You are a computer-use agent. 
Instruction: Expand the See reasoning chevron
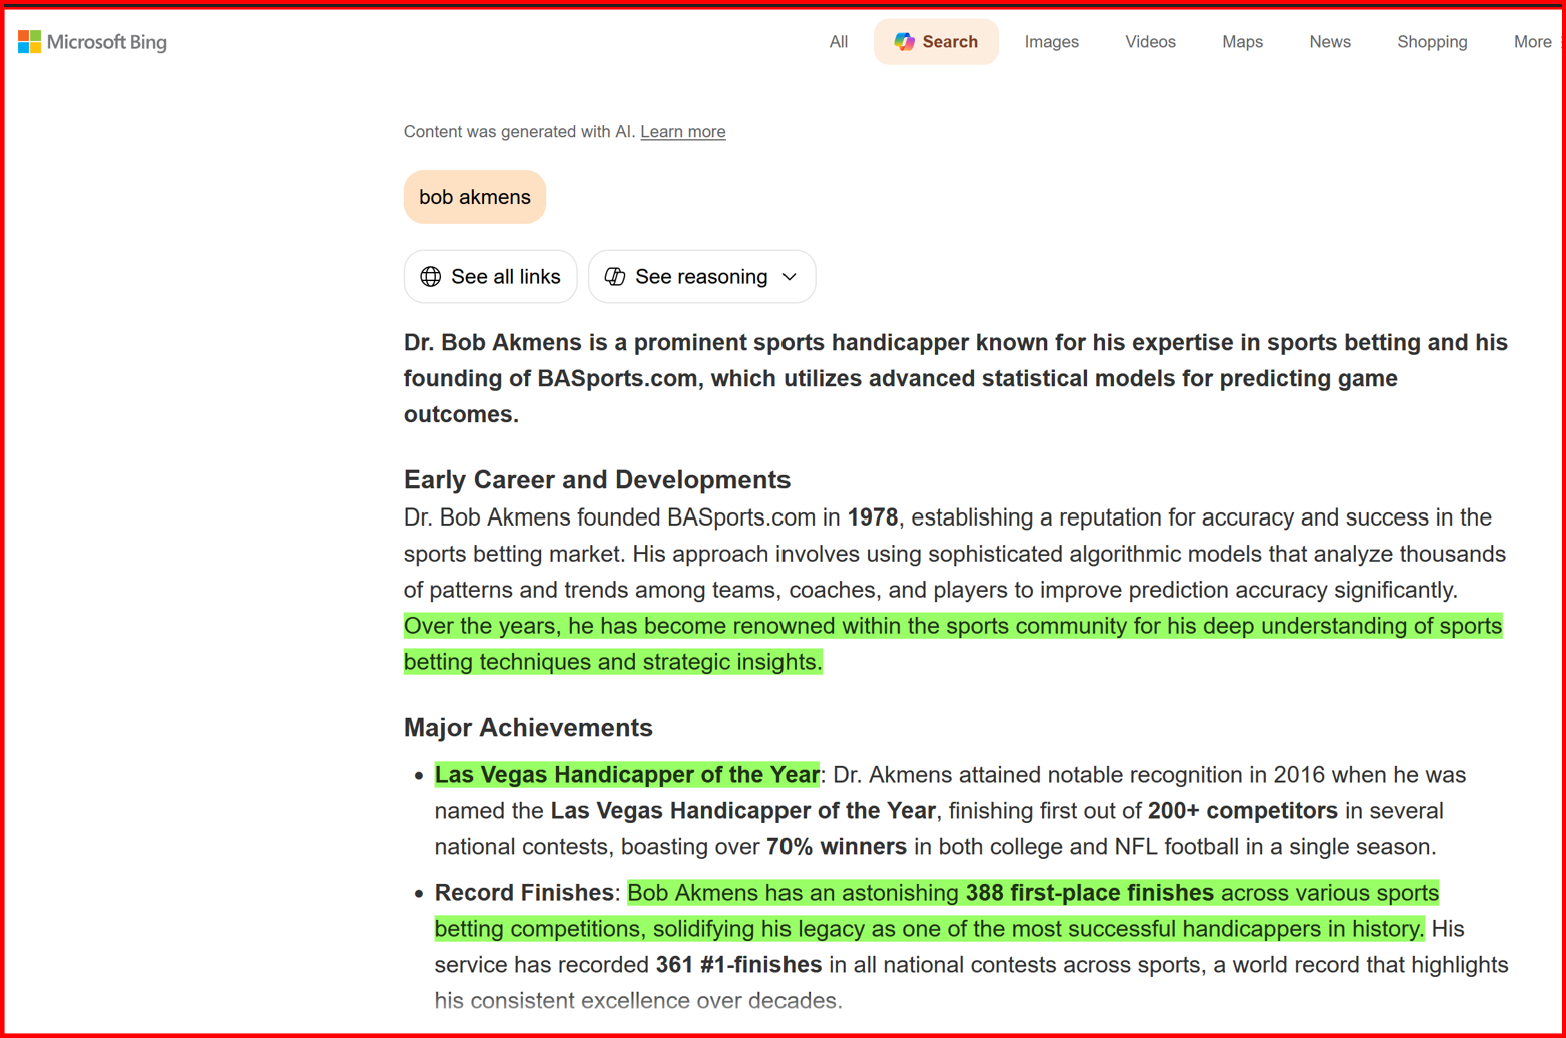click(790, 277)
